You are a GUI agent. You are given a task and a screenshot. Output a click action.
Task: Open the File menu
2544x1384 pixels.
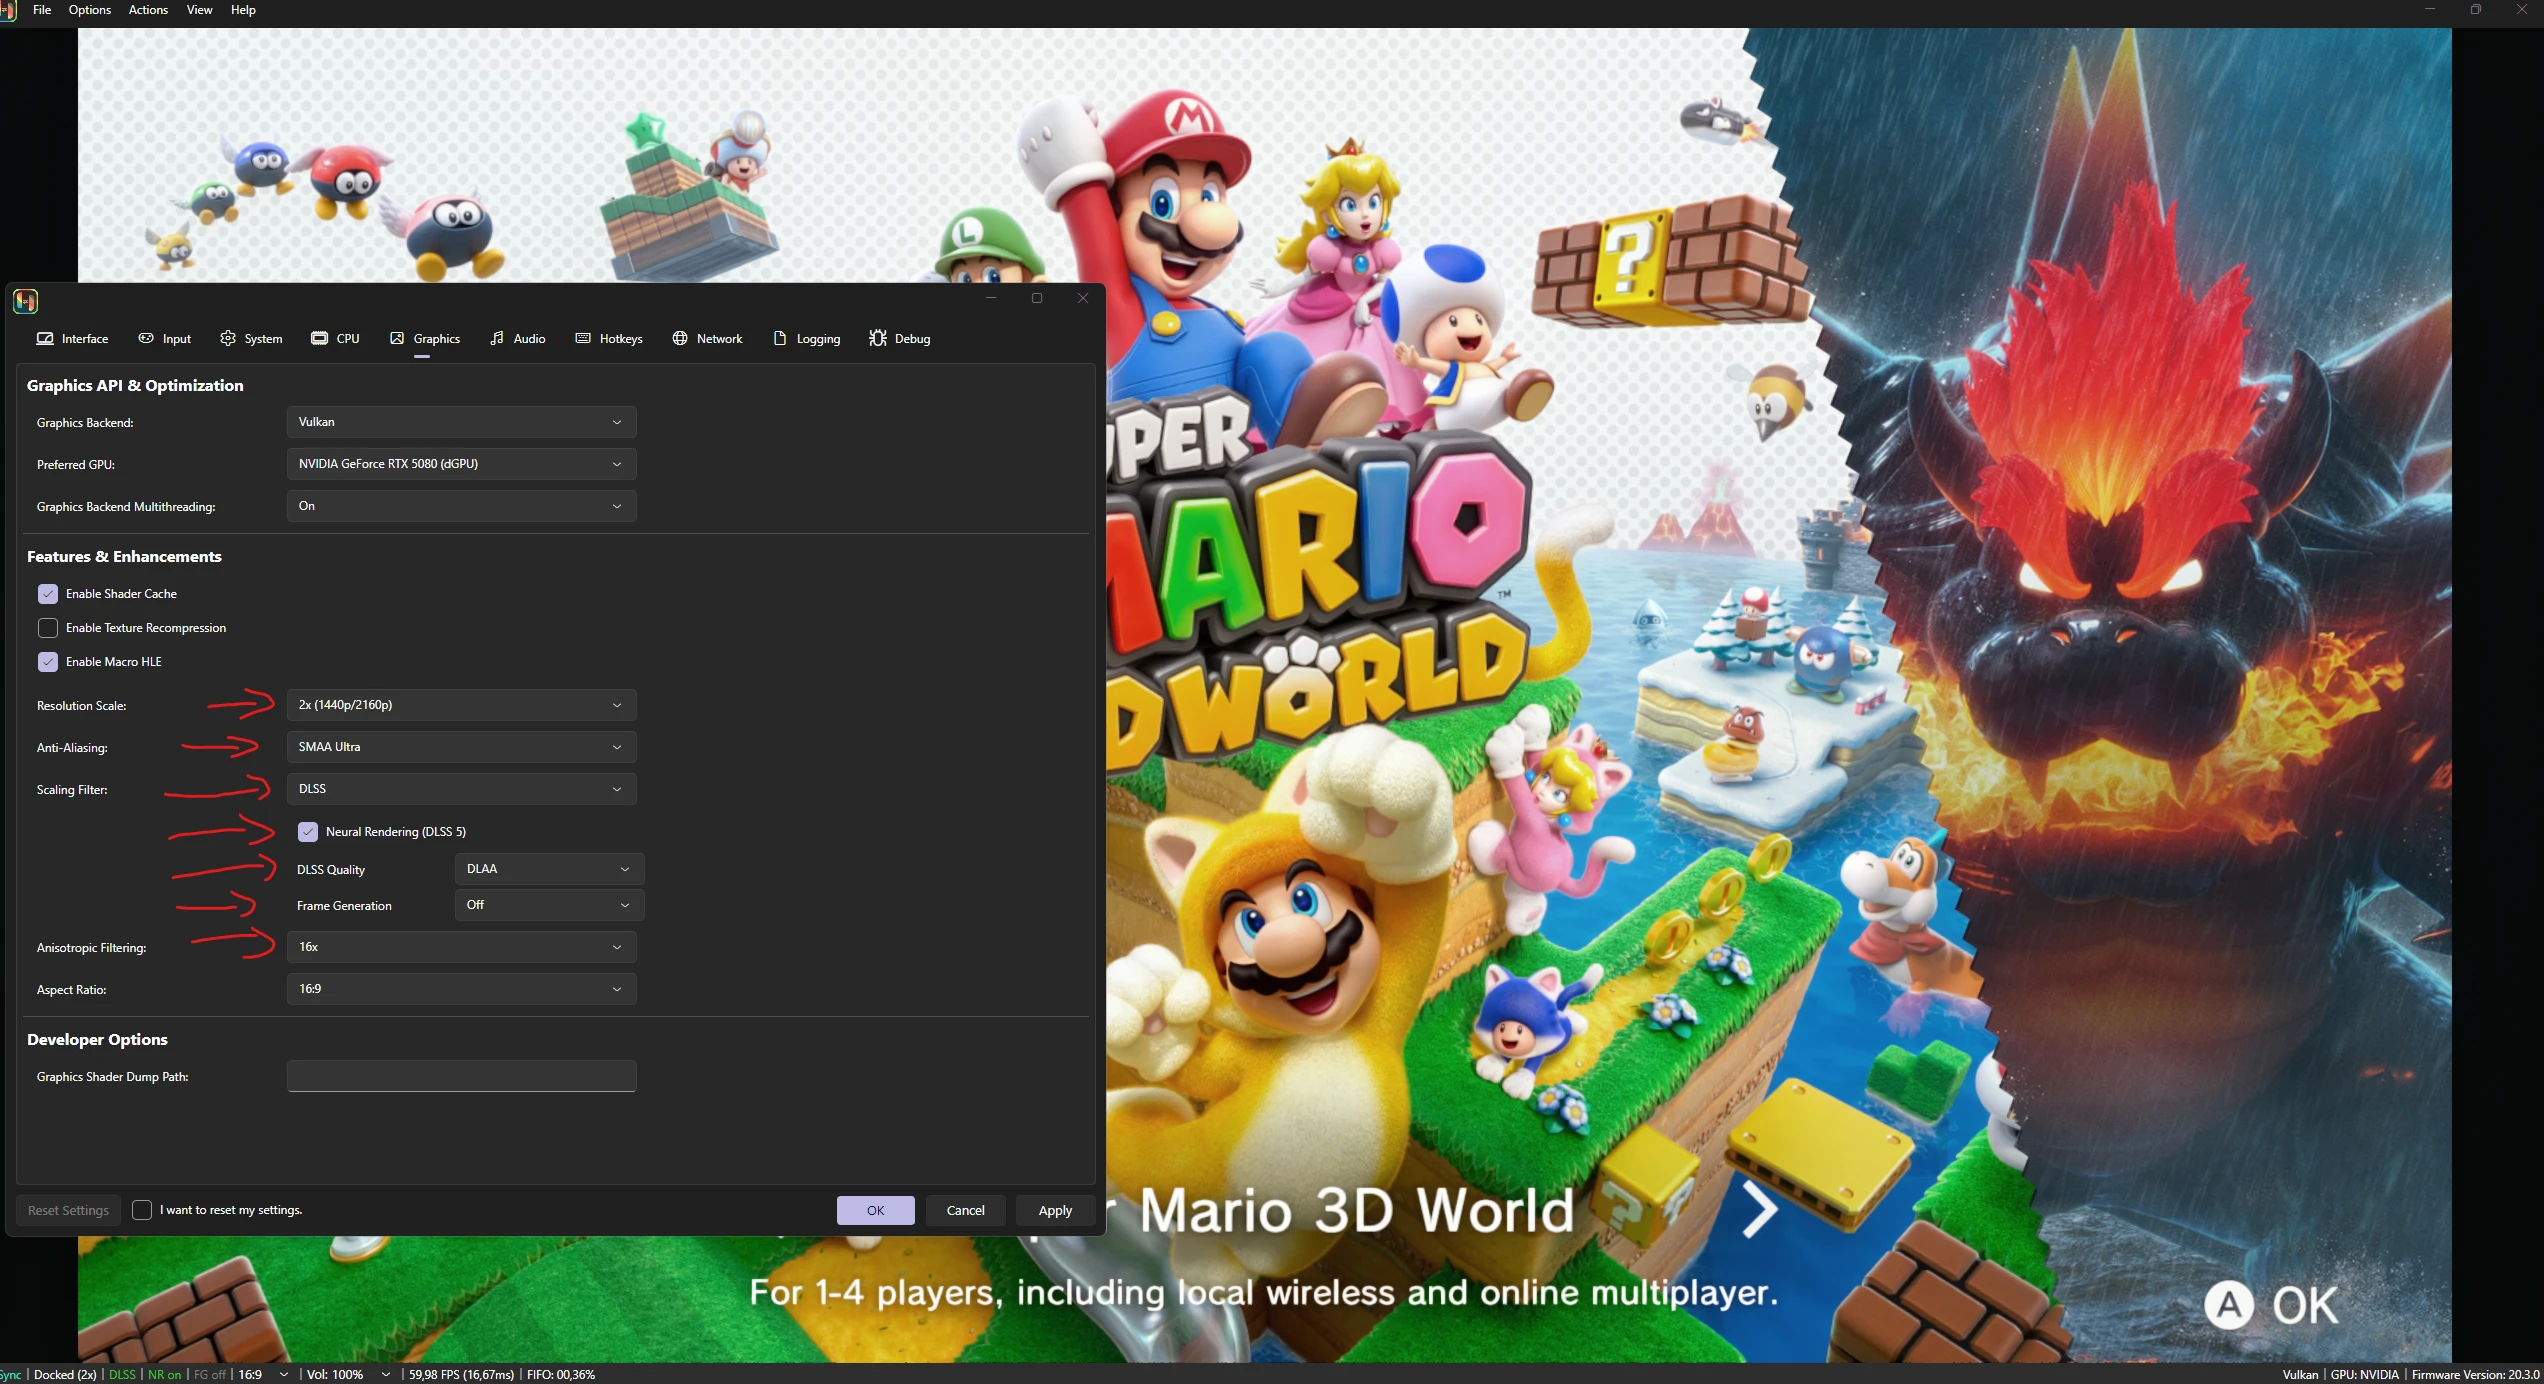(42, 10)
